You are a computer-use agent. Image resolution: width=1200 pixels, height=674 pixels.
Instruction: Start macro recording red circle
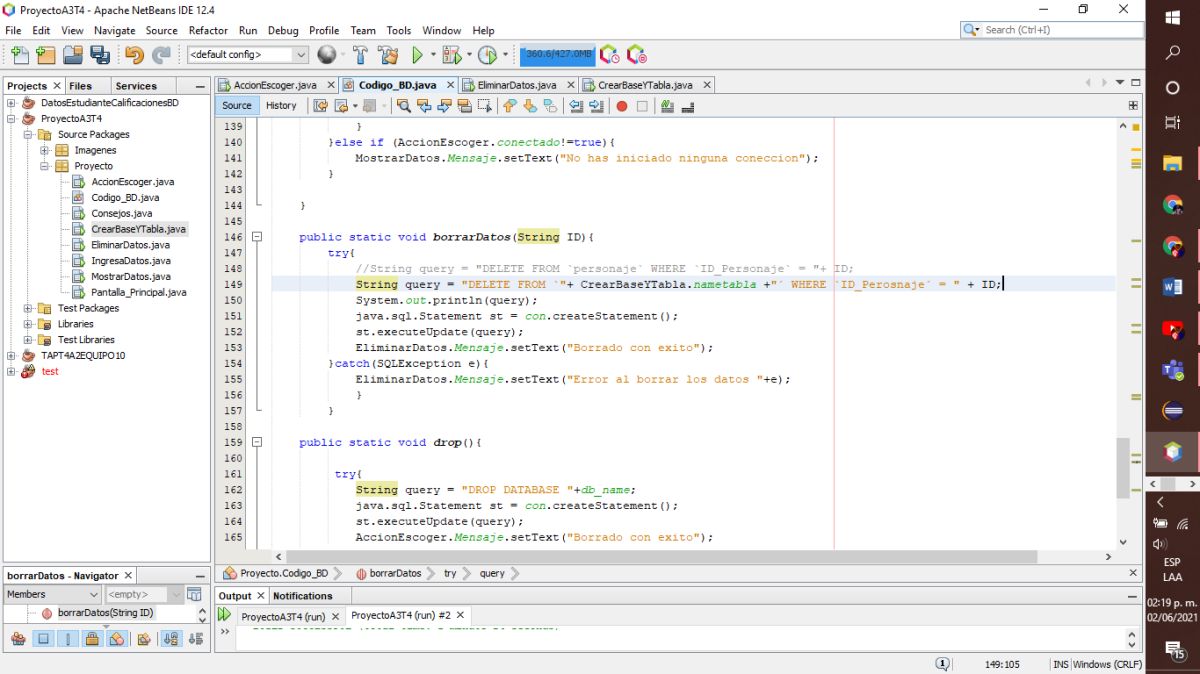click(x=622, y=105)
